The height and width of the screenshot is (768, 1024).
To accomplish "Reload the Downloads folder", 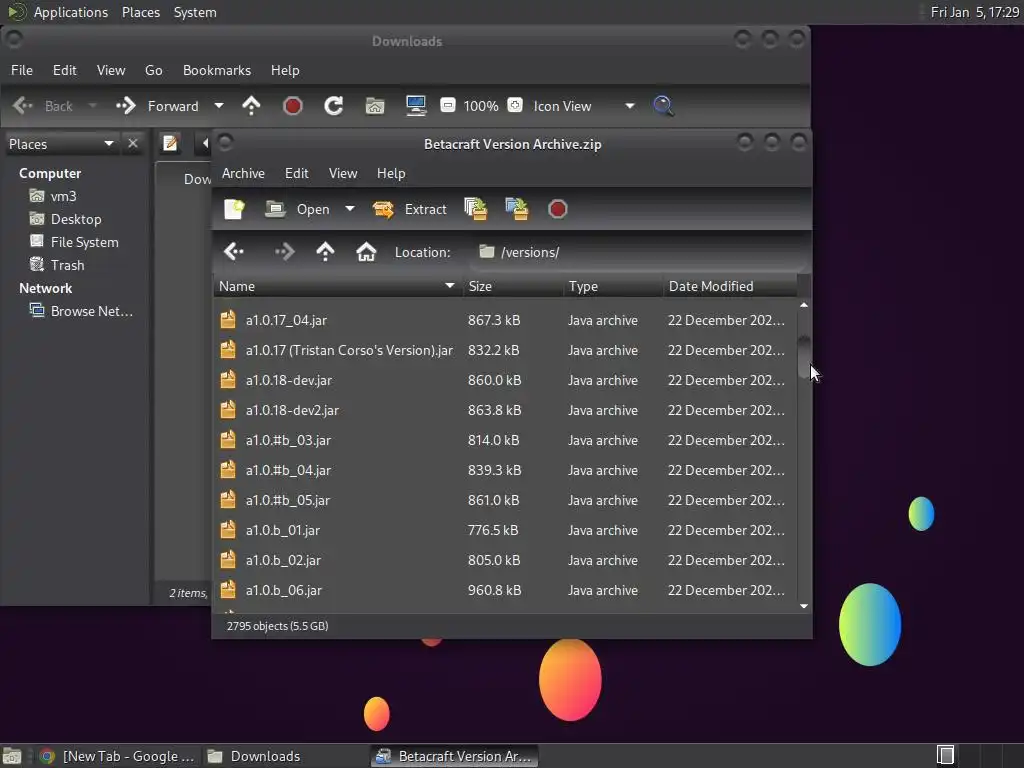I will (x=334, y=106).
